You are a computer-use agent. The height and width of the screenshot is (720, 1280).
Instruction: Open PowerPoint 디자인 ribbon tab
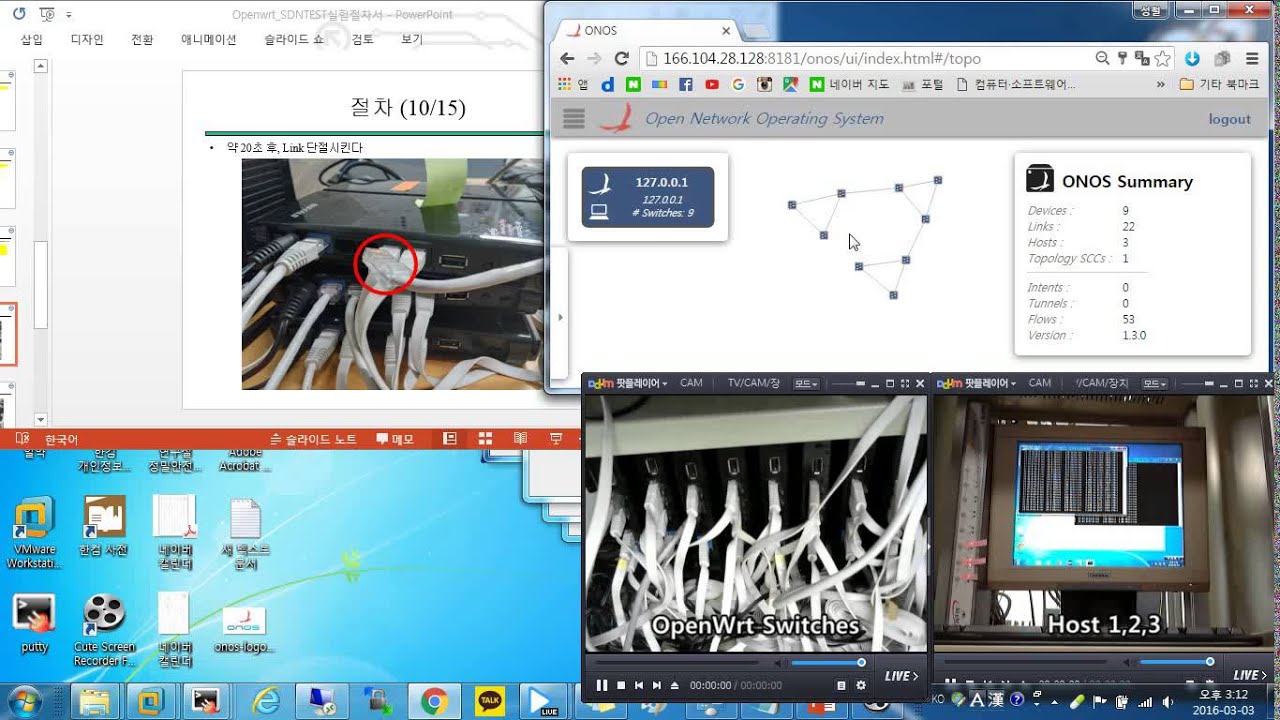coord(87,40)
